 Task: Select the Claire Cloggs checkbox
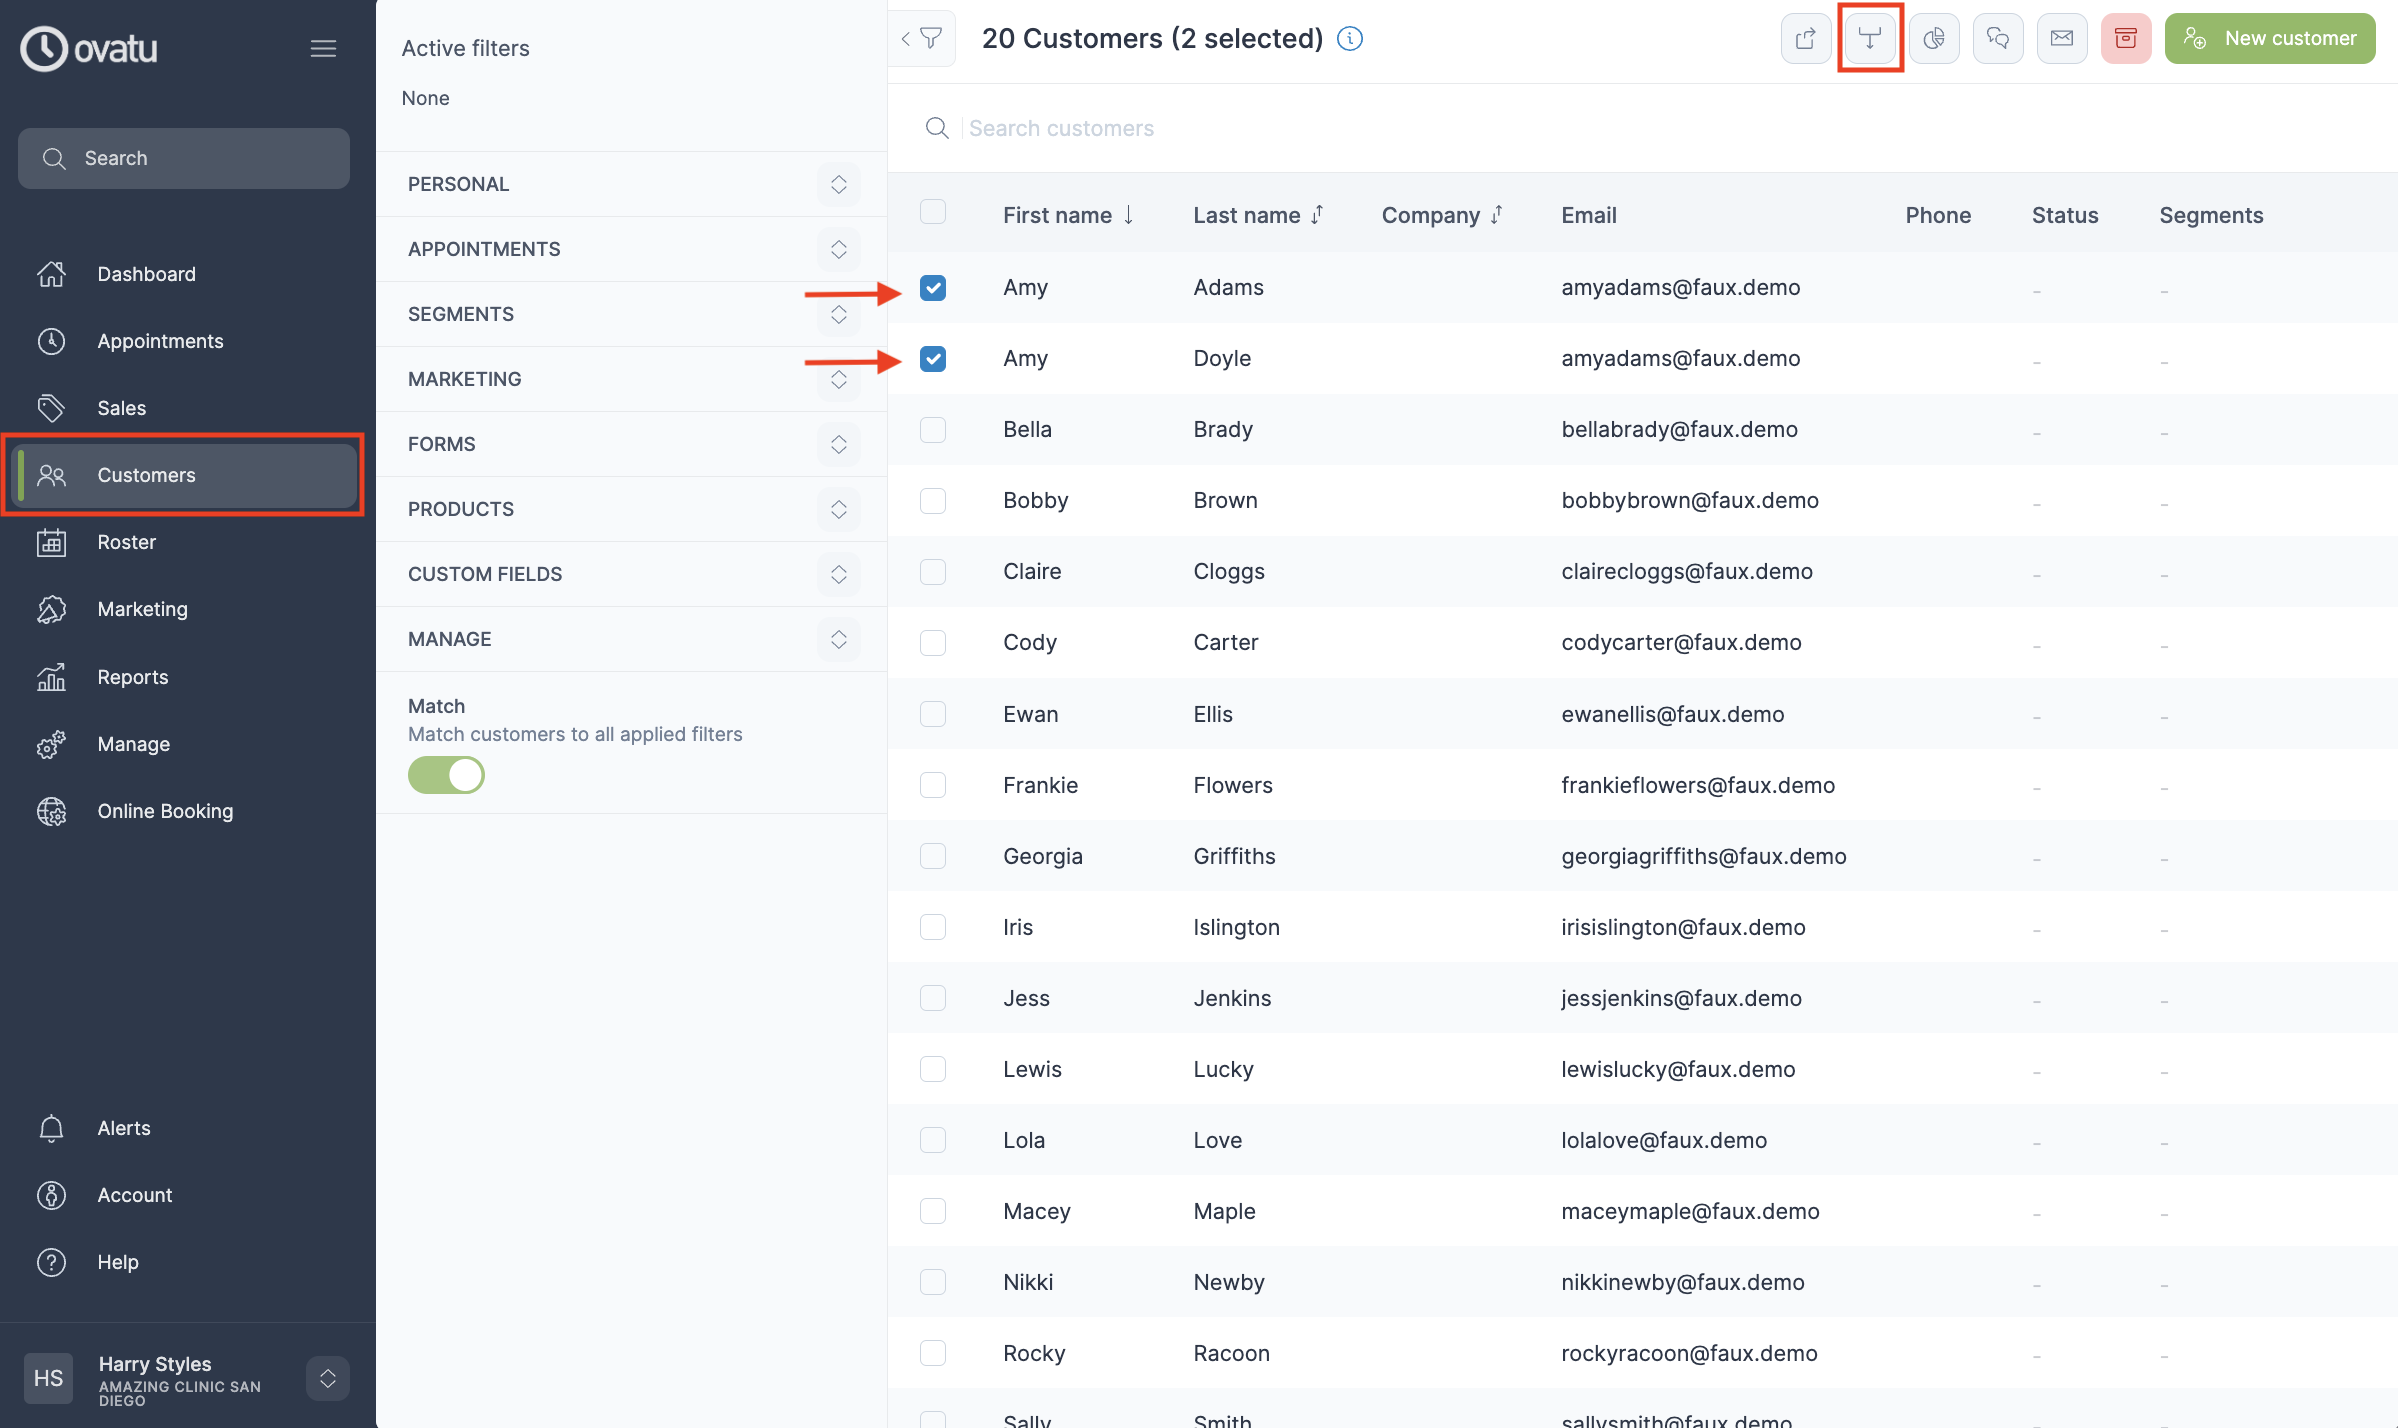coord(933,572)
